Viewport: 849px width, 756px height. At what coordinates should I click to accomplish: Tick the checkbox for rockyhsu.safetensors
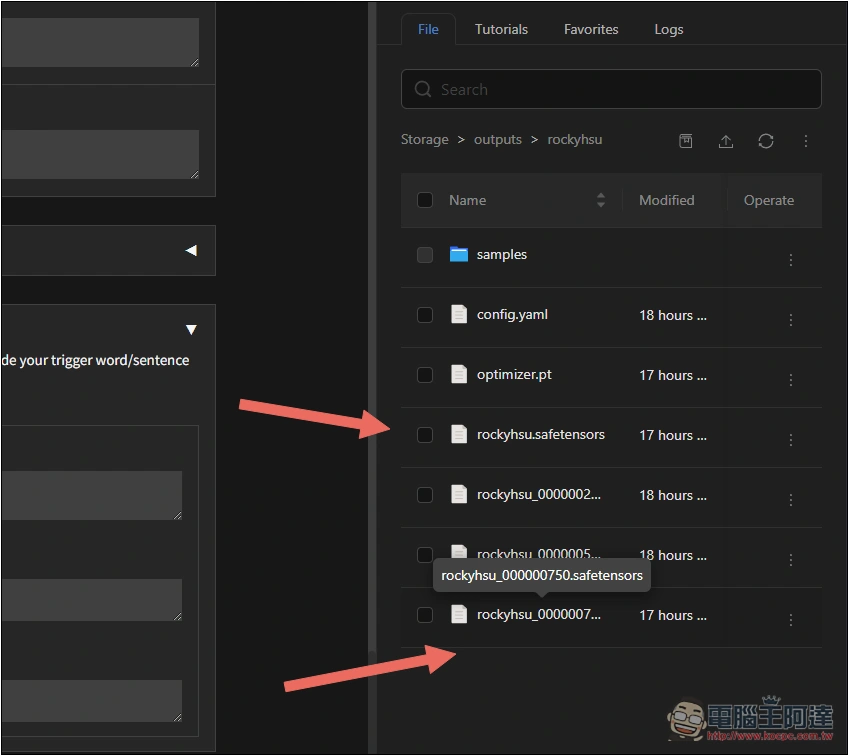[x=425, y=435]
